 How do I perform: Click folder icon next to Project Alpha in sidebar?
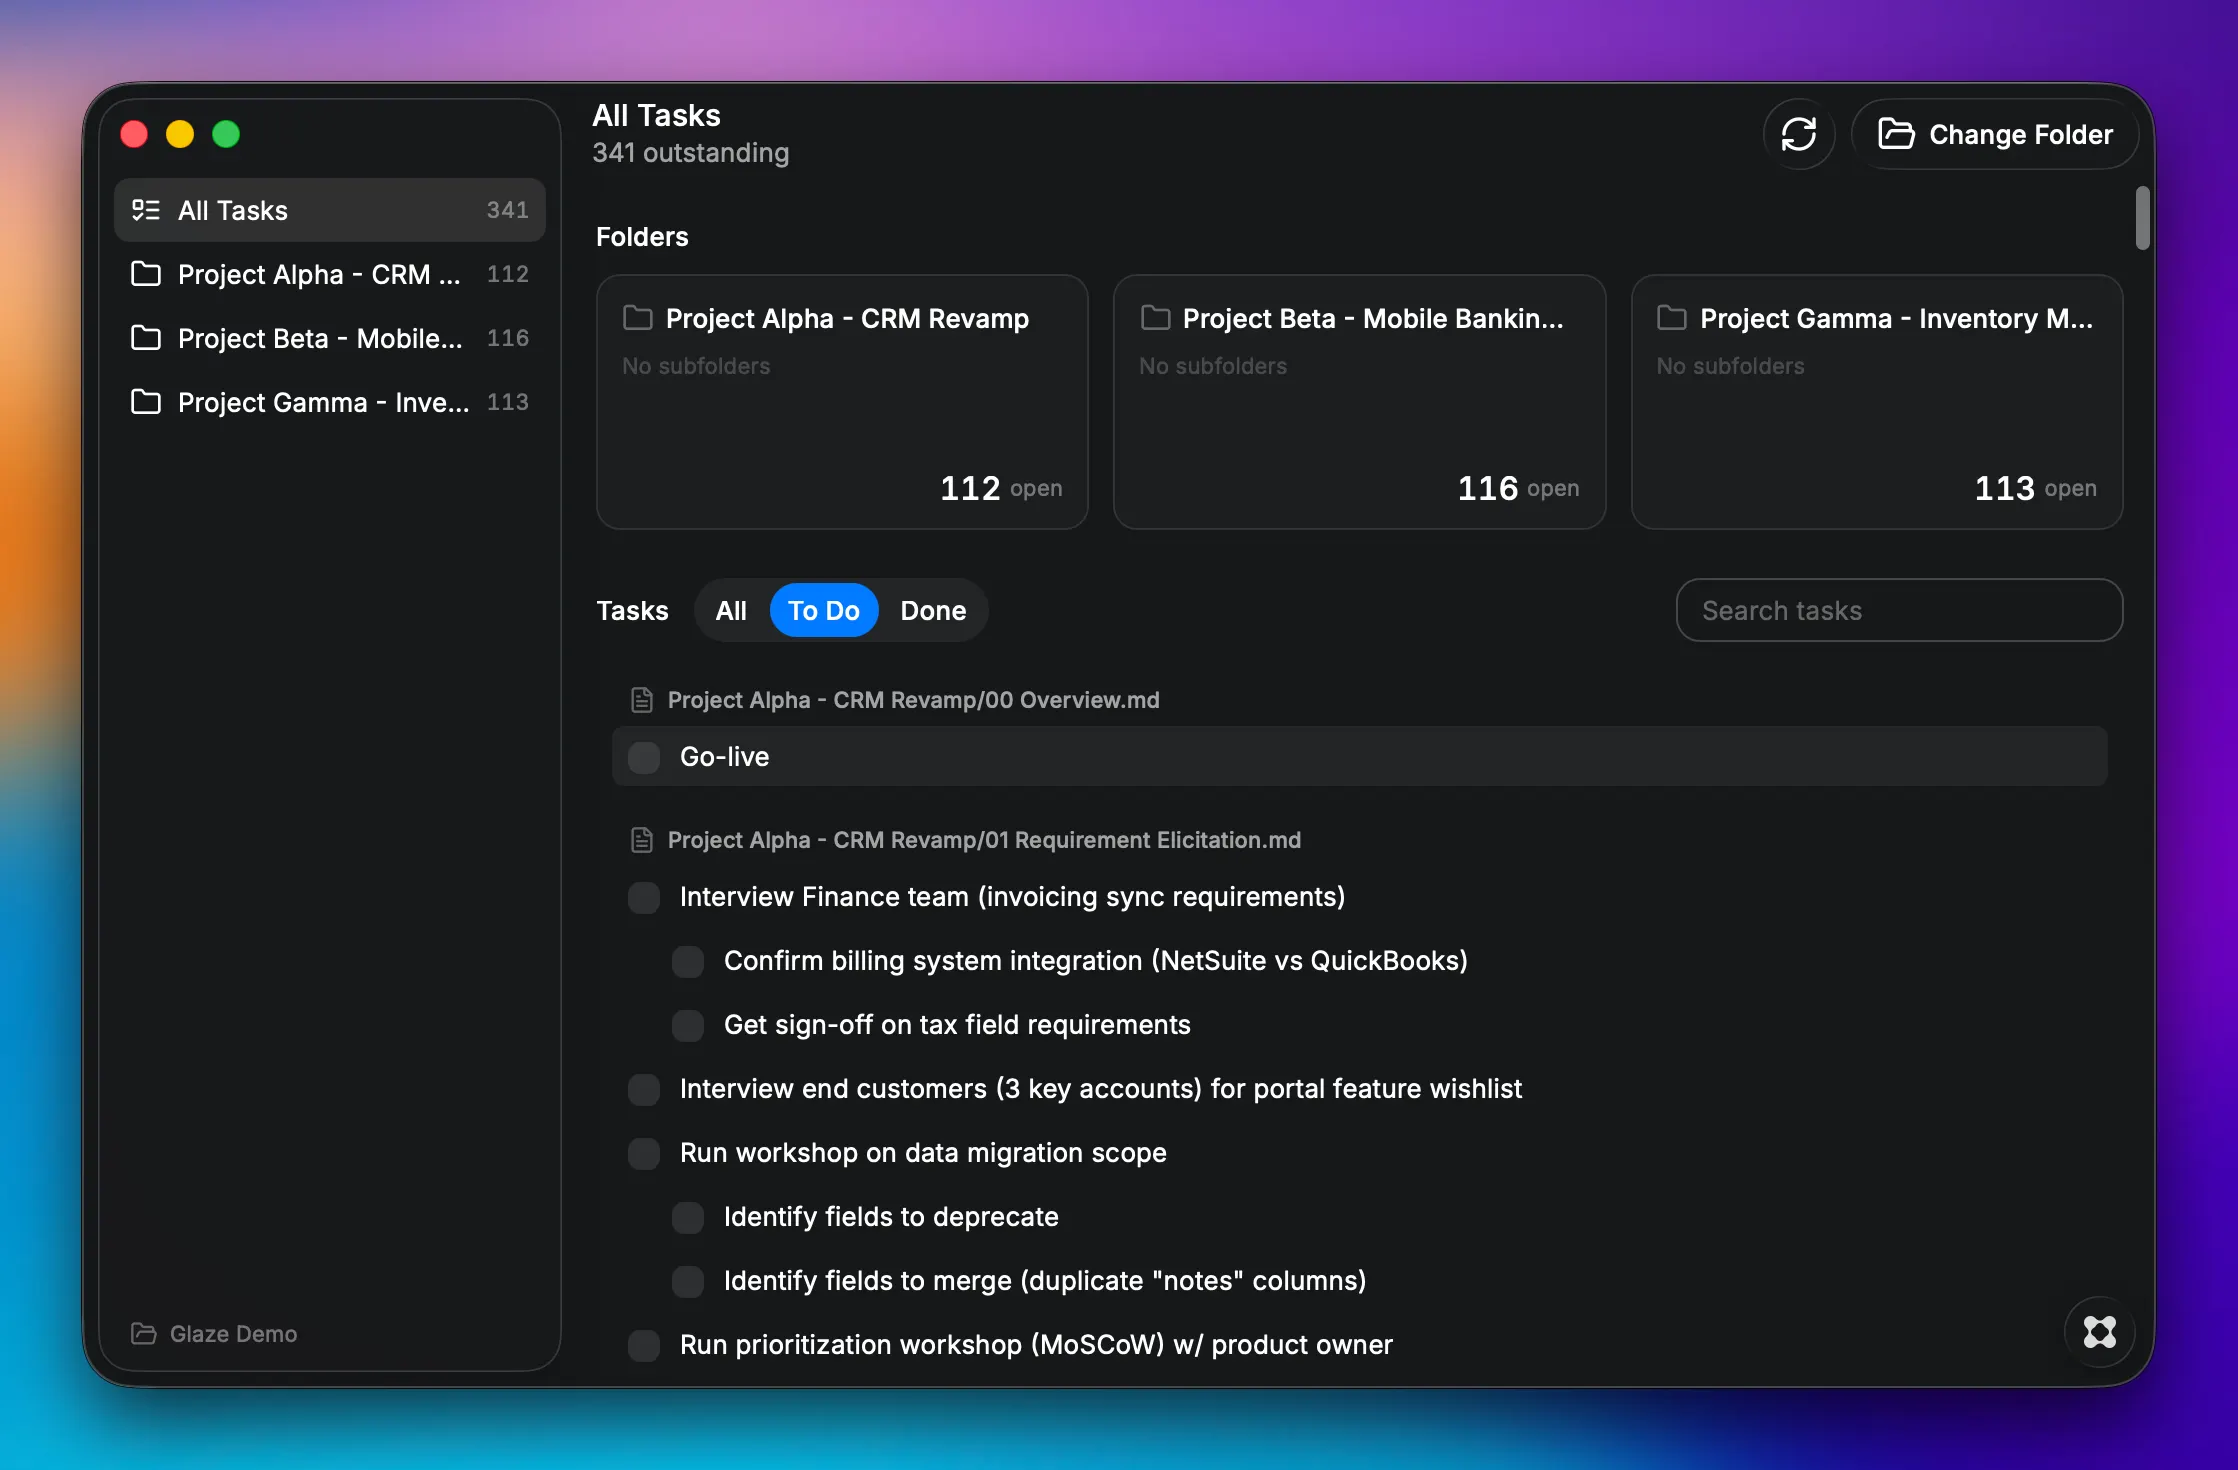tap(146, 274)
